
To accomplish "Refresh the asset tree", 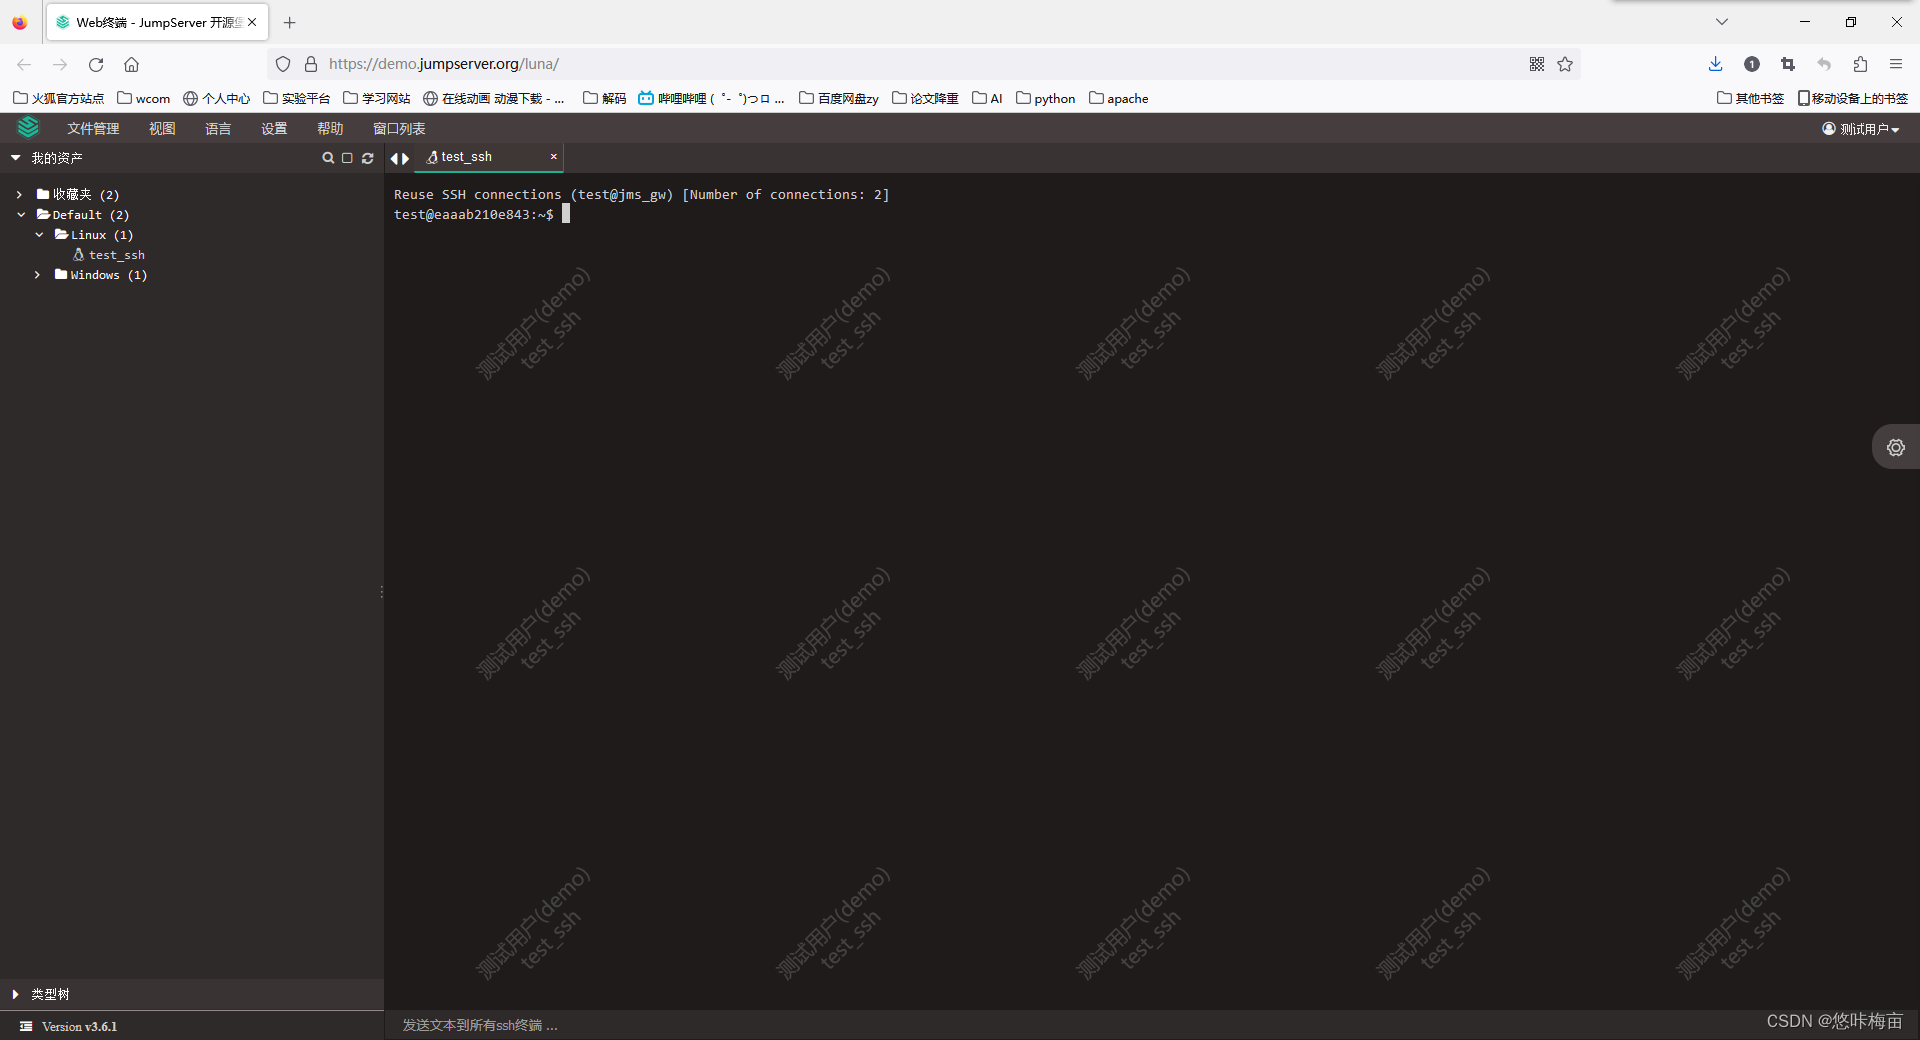I will (368, 158).
